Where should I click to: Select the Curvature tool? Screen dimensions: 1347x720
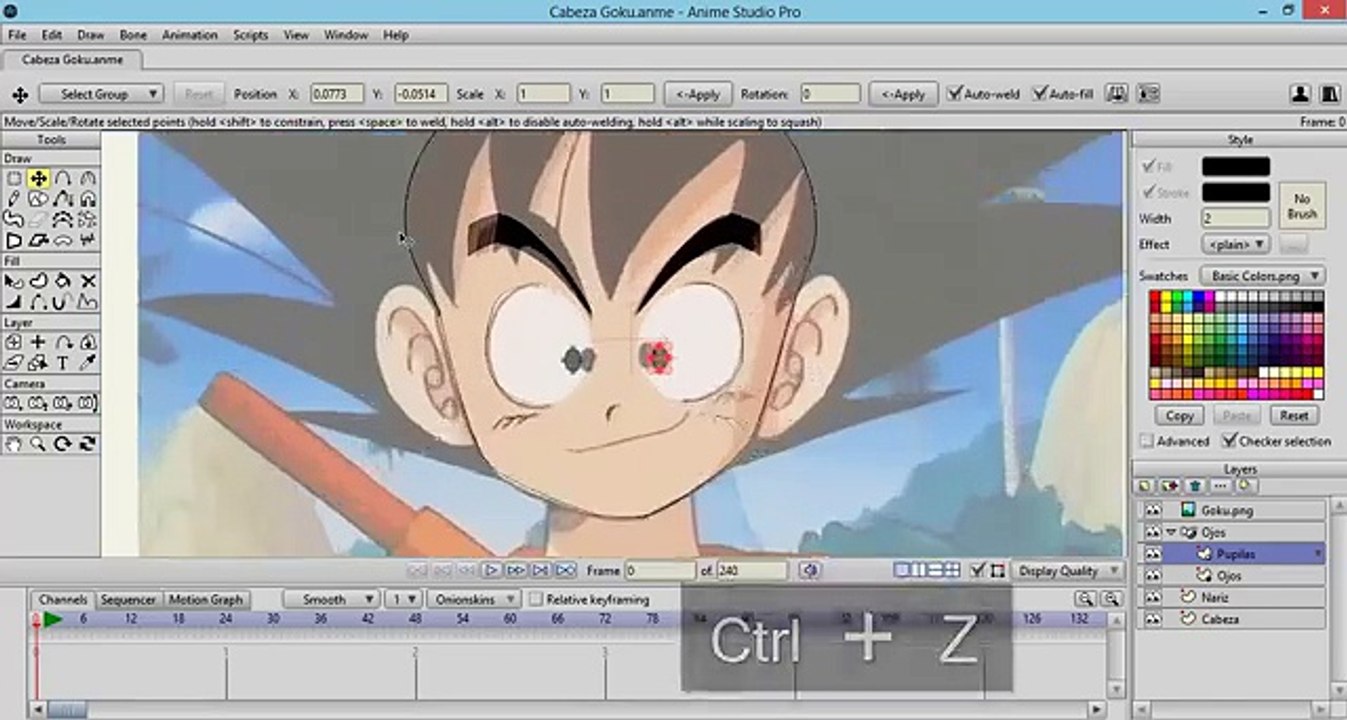88,178
